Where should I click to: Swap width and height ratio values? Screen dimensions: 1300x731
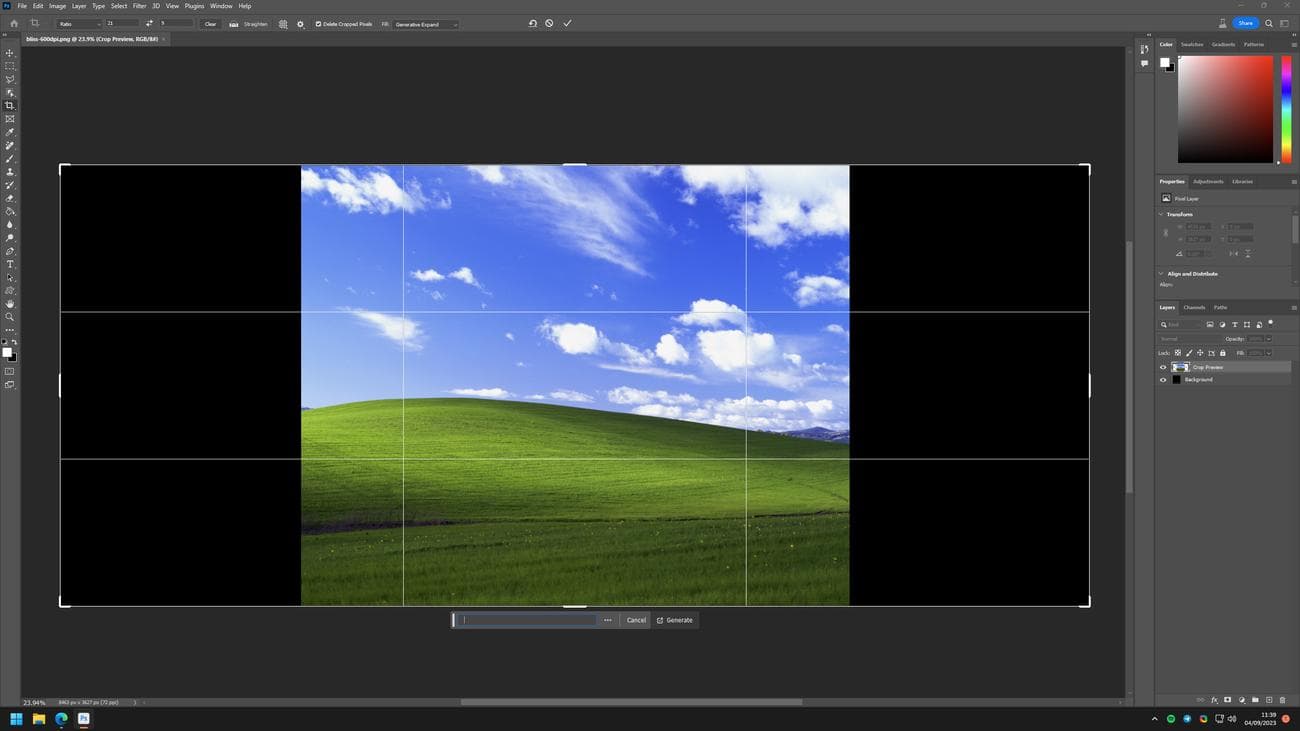[150, 24]
